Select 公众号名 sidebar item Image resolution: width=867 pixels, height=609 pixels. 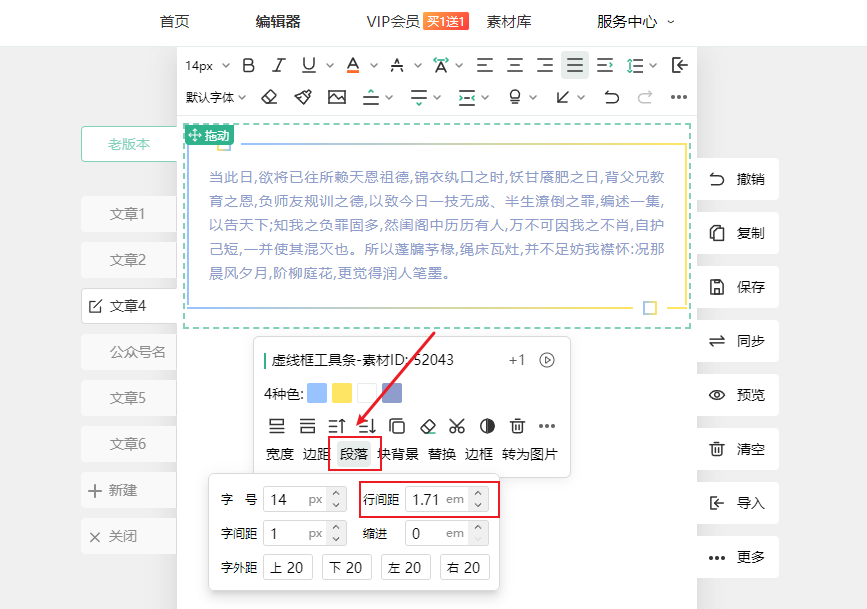click(128, 352)
